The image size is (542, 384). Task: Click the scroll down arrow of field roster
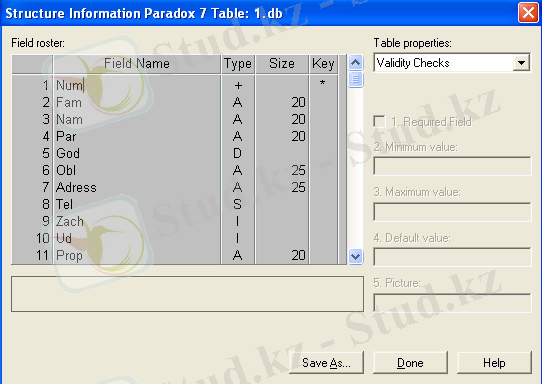point(355,256)
